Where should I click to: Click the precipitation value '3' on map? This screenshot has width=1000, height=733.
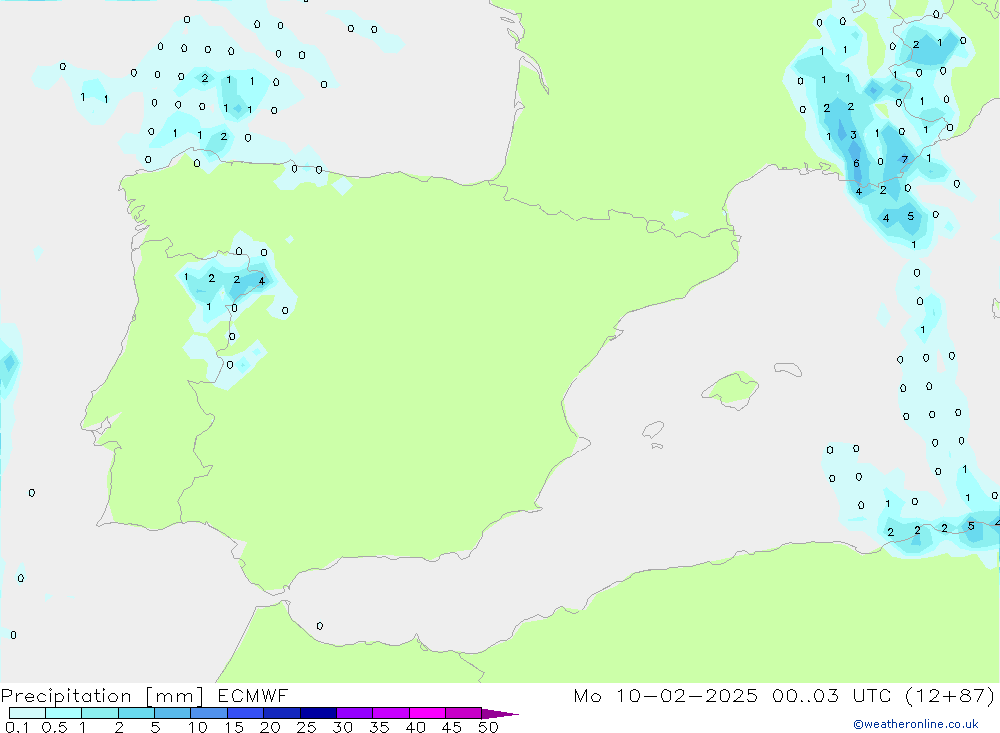coord(853,135)
